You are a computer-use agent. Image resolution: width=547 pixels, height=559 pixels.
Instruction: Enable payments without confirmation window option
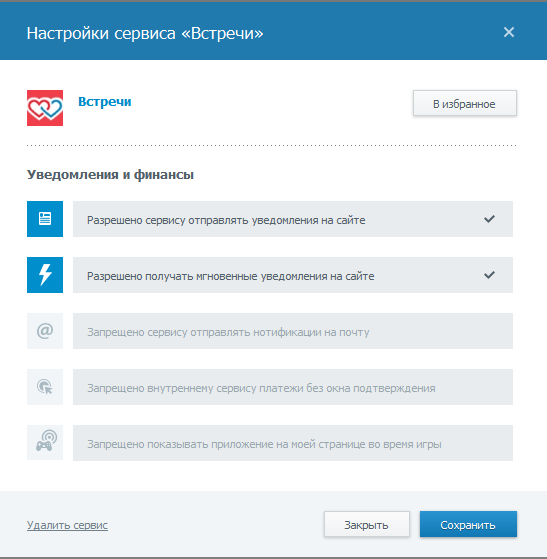[x=293, y=387]
